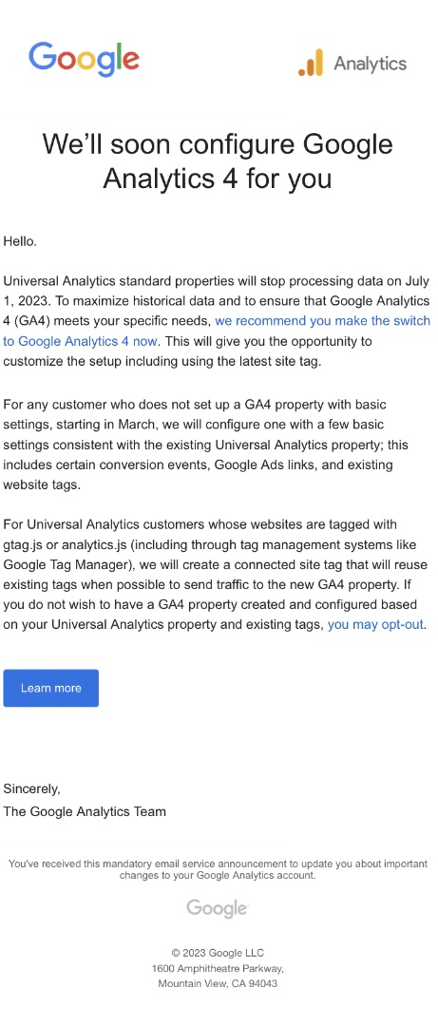Follow the 'you may opt-out' link
The image size is (438, 1025).
(x=377, y=624)
